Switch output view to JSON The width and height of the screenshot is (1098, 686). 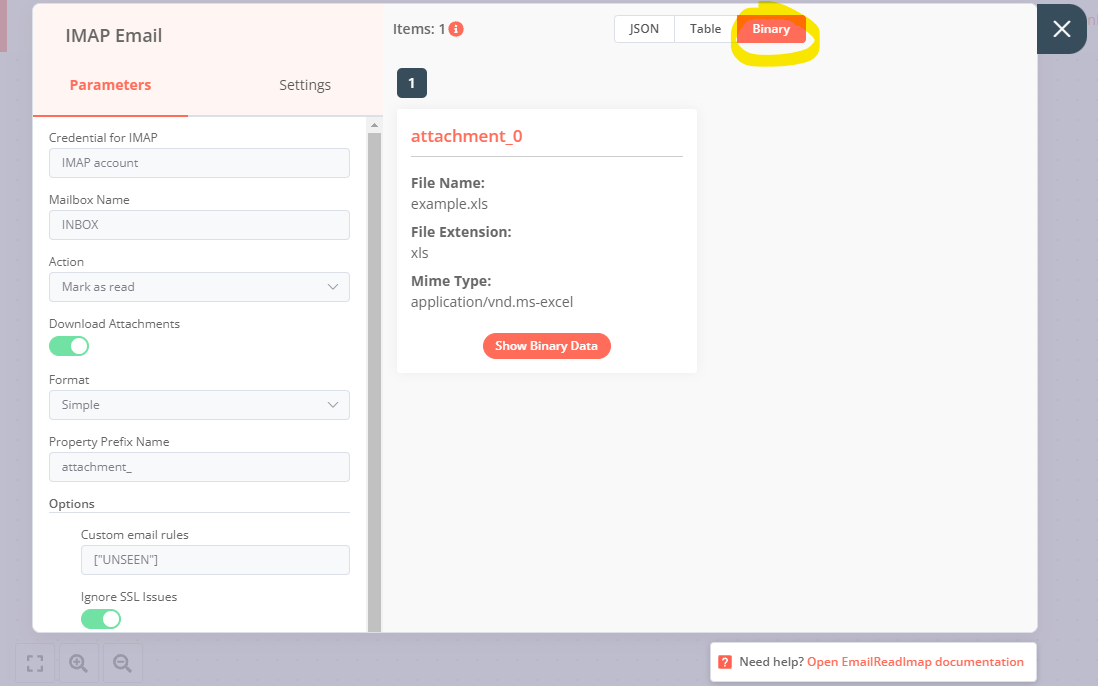644,29
